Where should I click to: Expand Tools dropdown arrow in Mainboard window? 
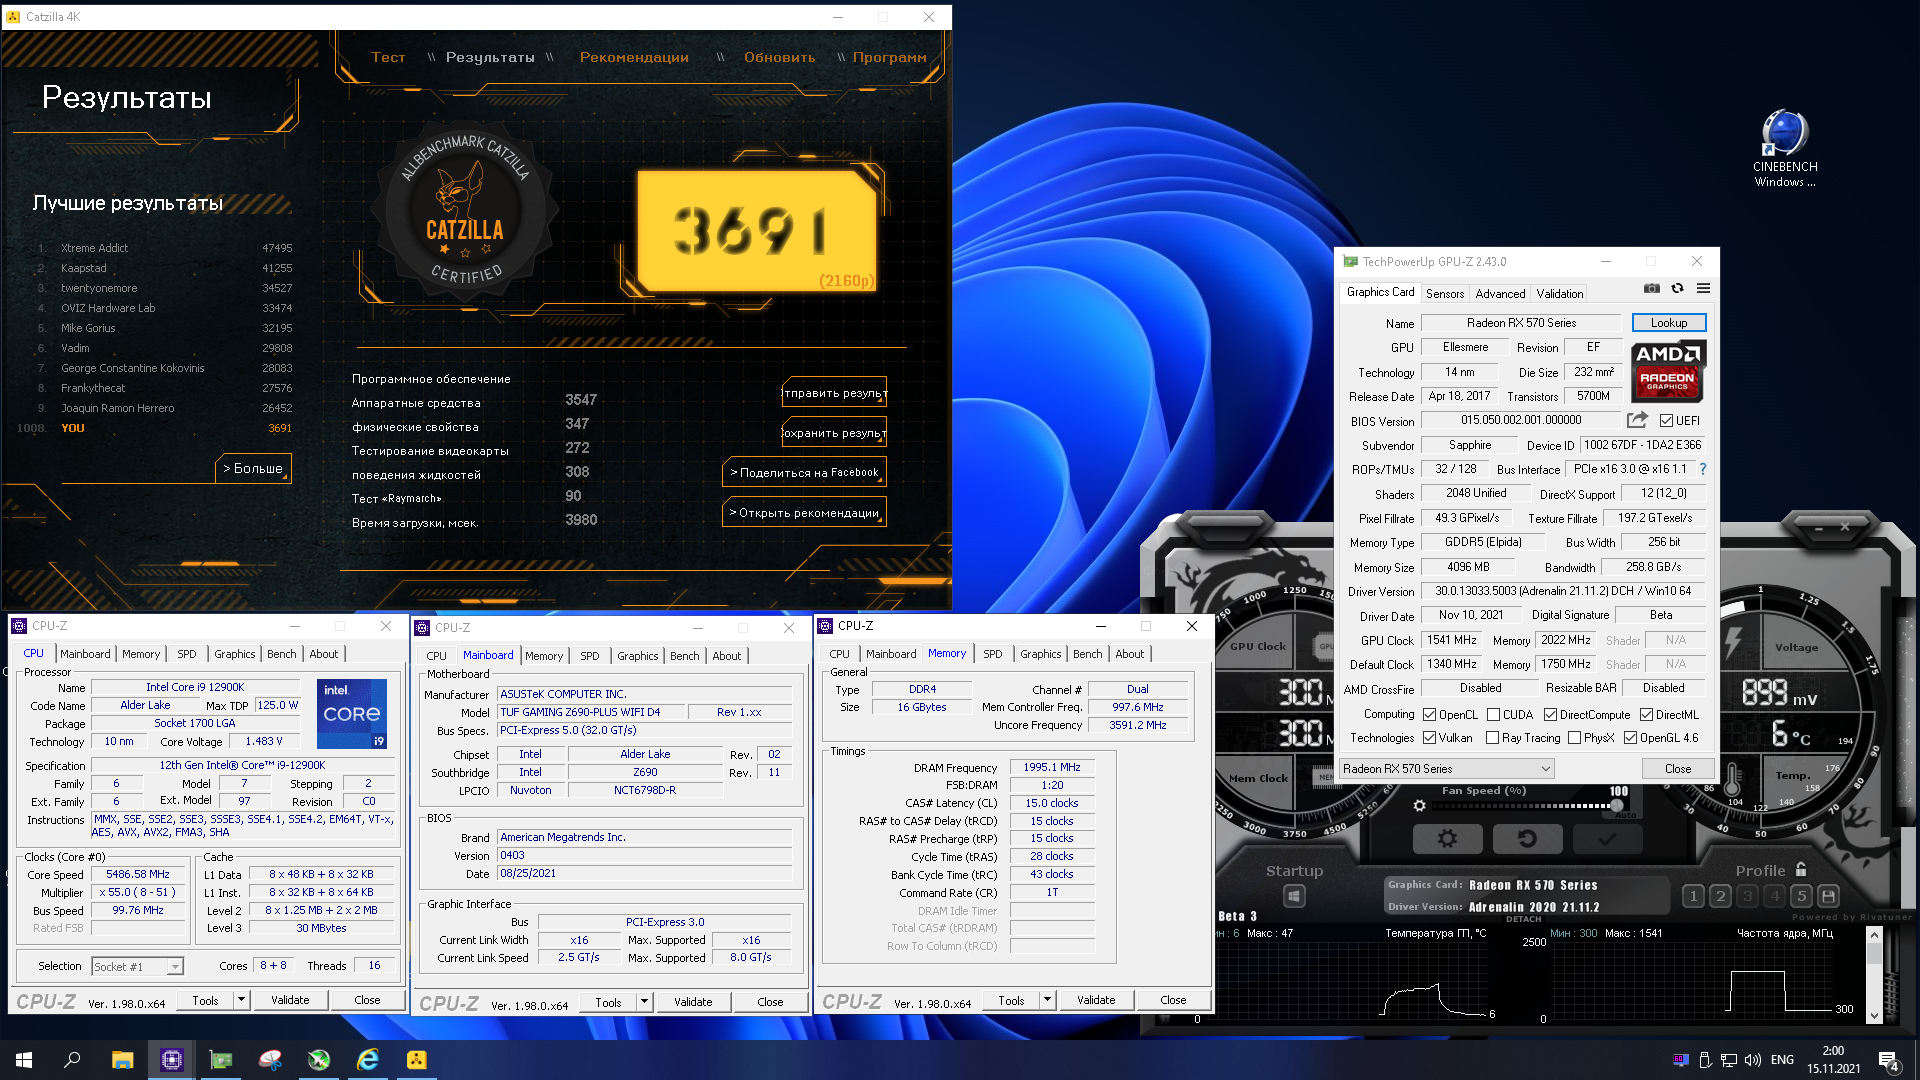pos(644,1002)
